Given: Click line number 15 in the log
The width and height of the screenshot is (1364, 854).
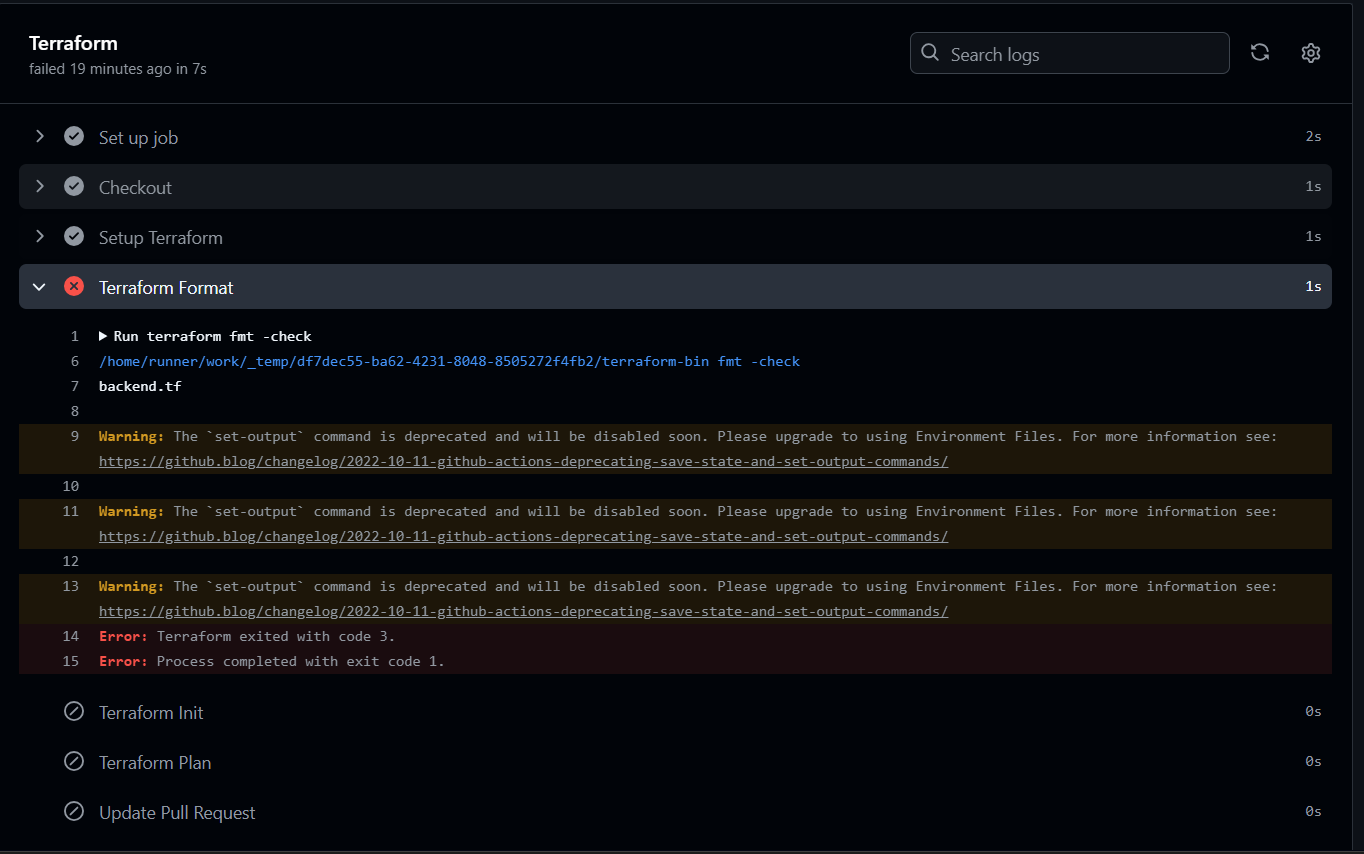Looking at the screenshot, I should (x=70, y=661).
